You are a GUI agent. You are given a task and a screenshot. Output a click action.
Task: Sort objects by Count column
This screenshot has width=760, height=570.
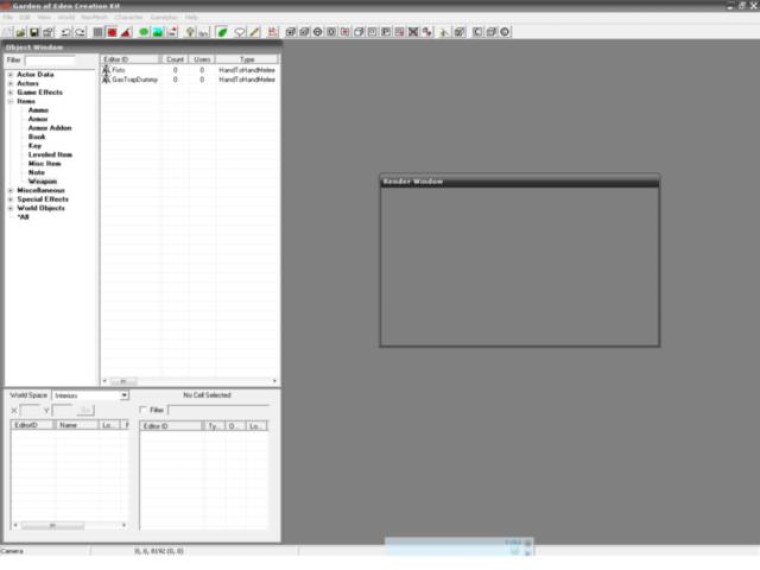point(175,60)
